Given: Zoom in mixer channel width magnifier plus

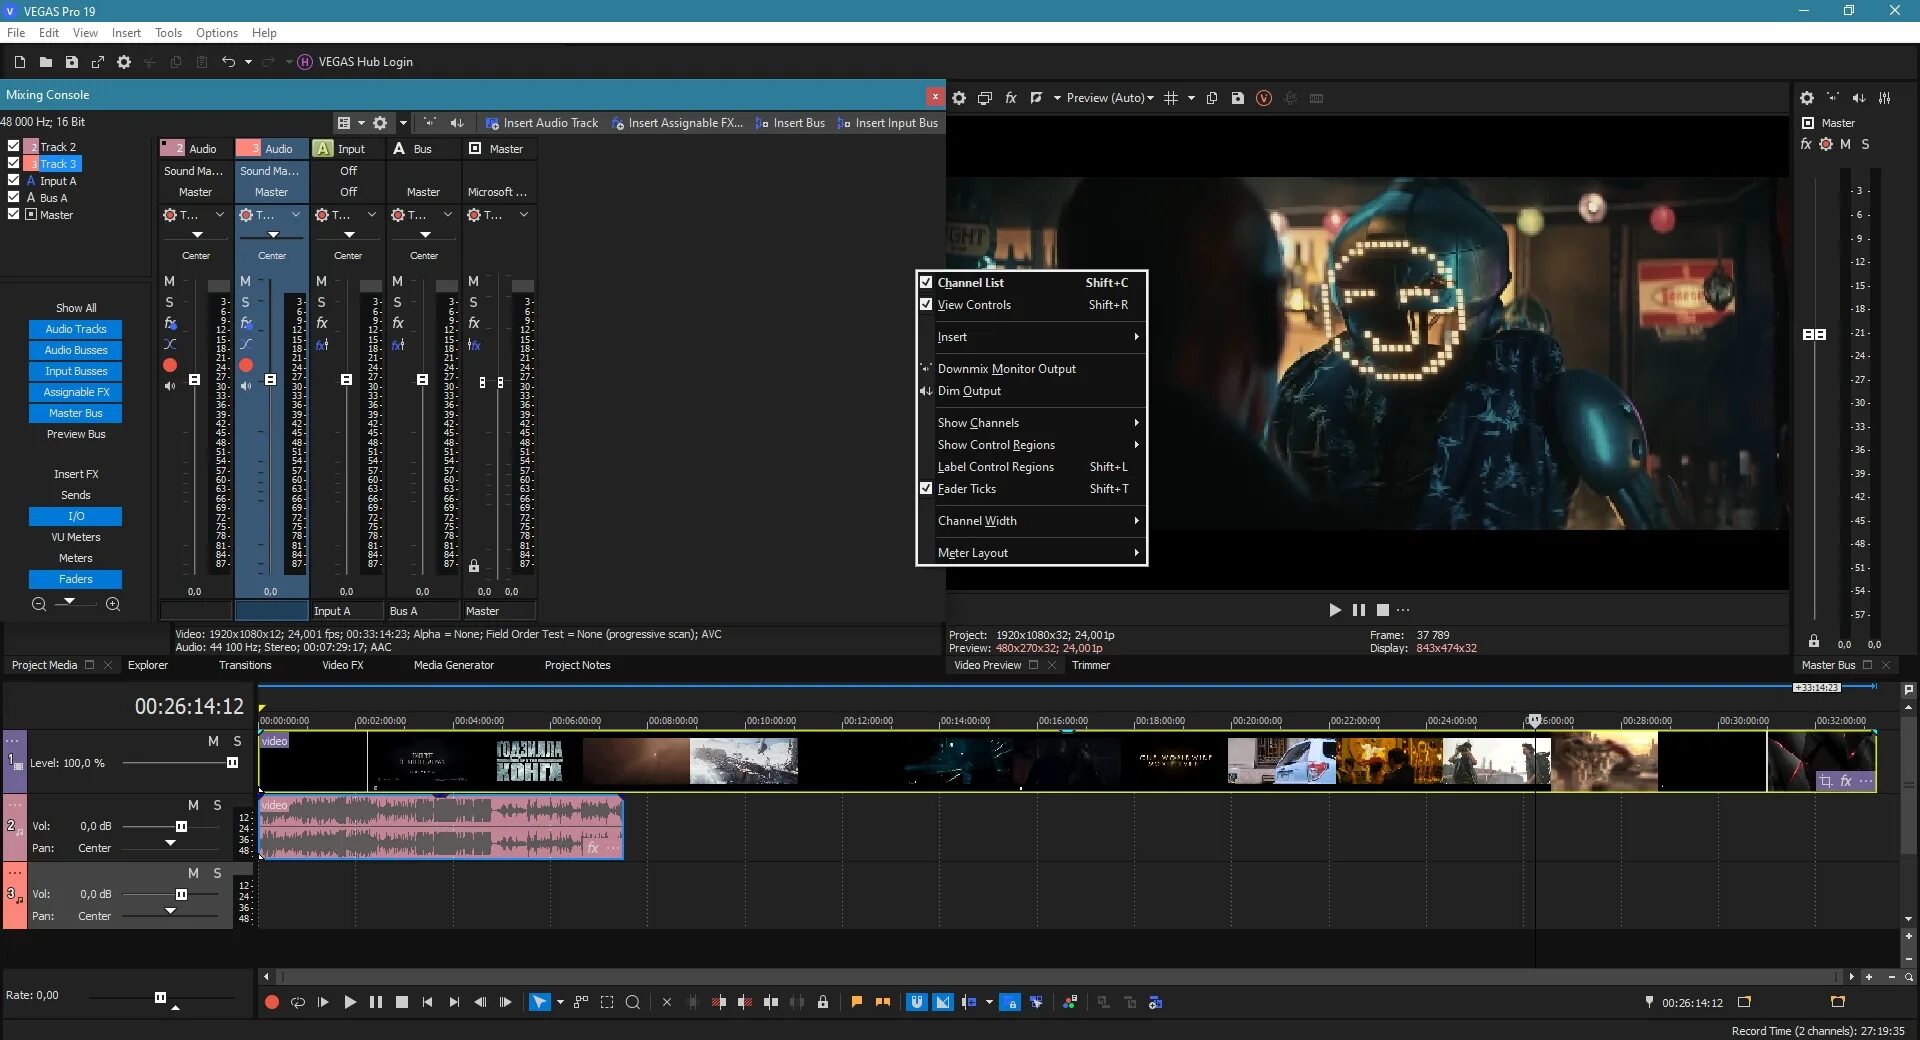Looking at the screenshot, I should 113,604.
